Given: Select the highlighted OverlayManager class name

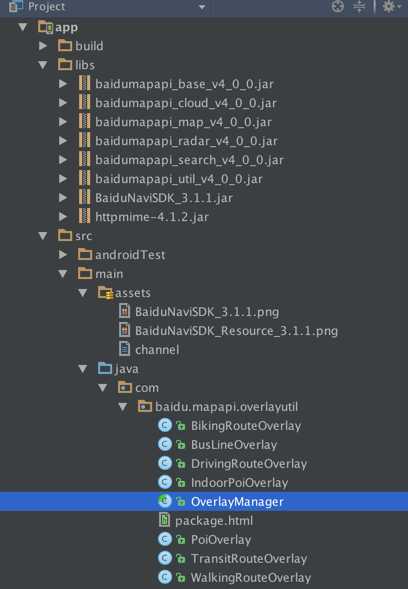Looking at the screenshot, I should click(237, 502).
